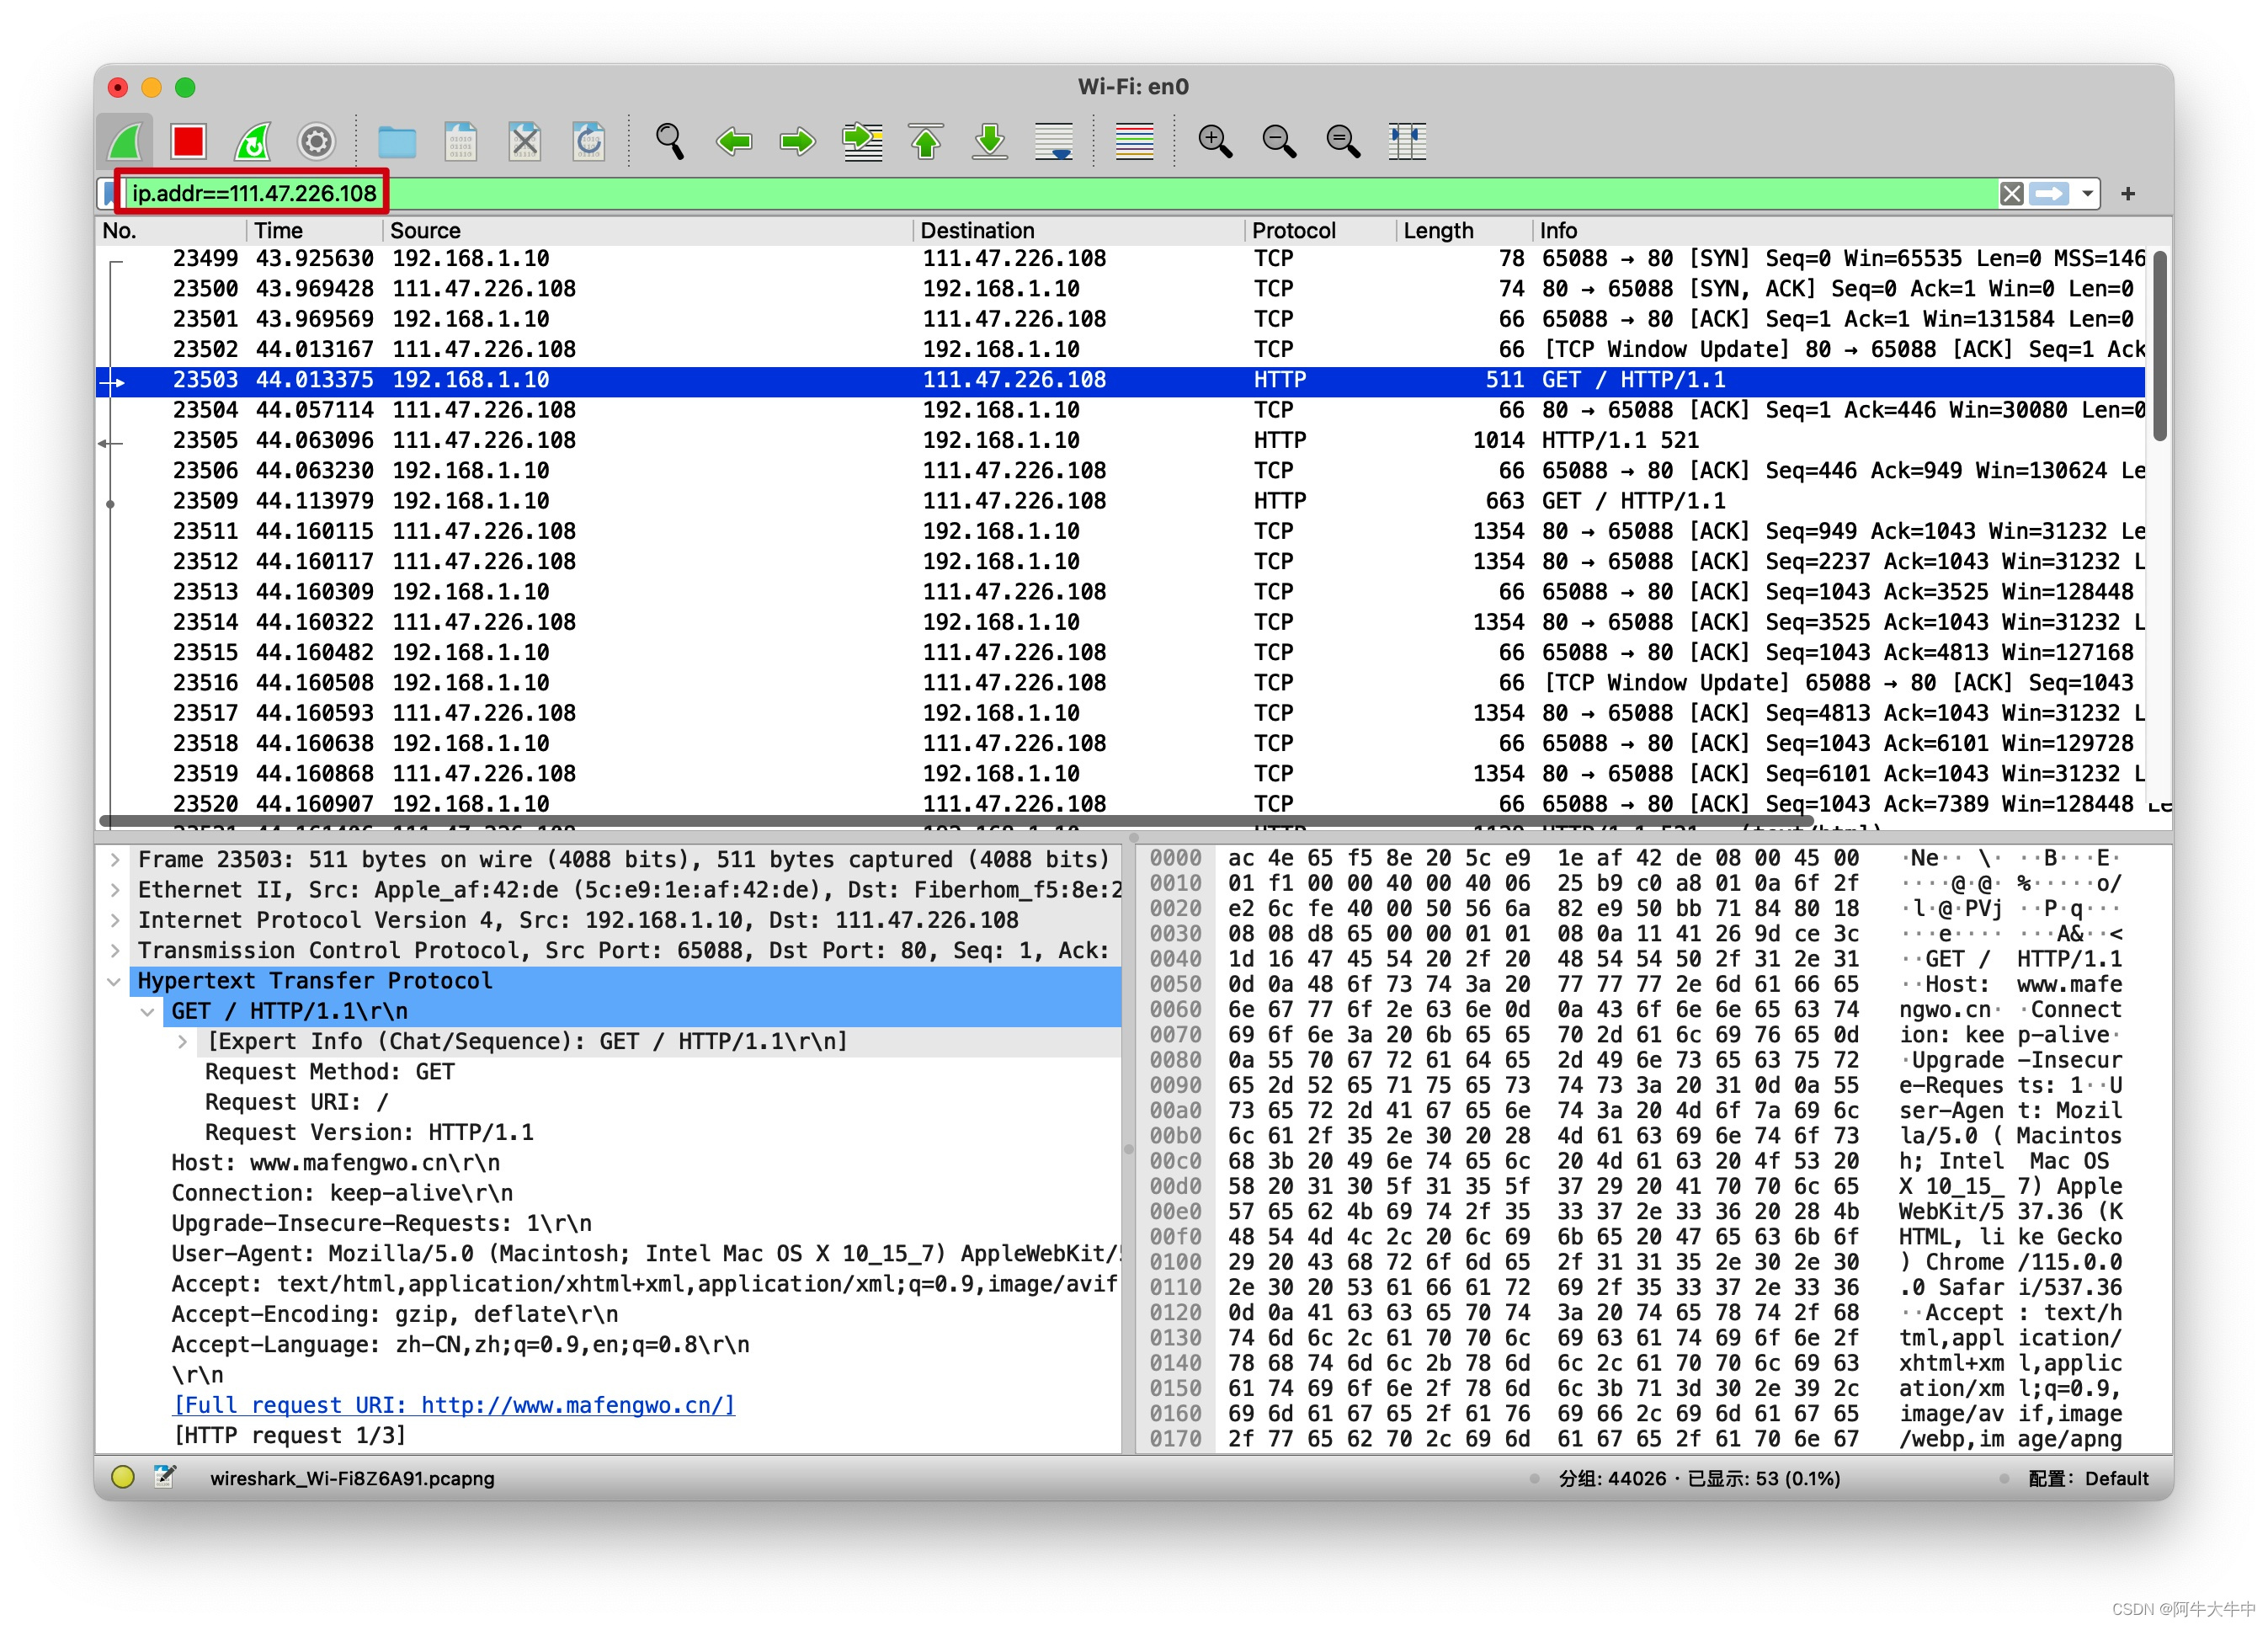
Task: Click the resize columns to fit icon
Action: pyautogui.click(x=1407, y=141)
